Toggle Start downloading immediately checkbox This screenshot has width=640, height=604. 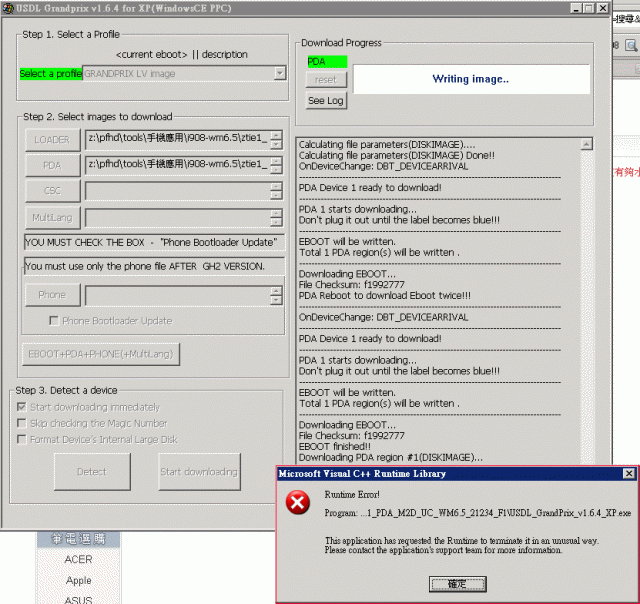22,407
